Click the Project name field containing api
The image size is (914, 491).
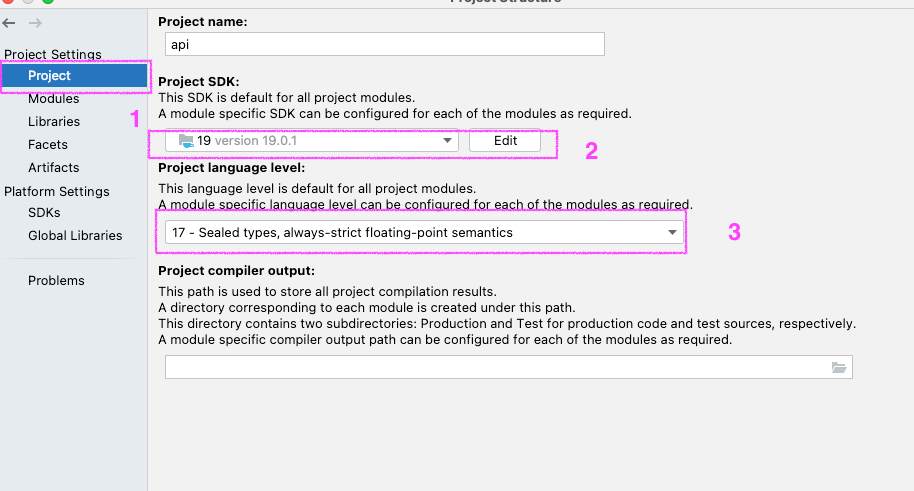385,44
